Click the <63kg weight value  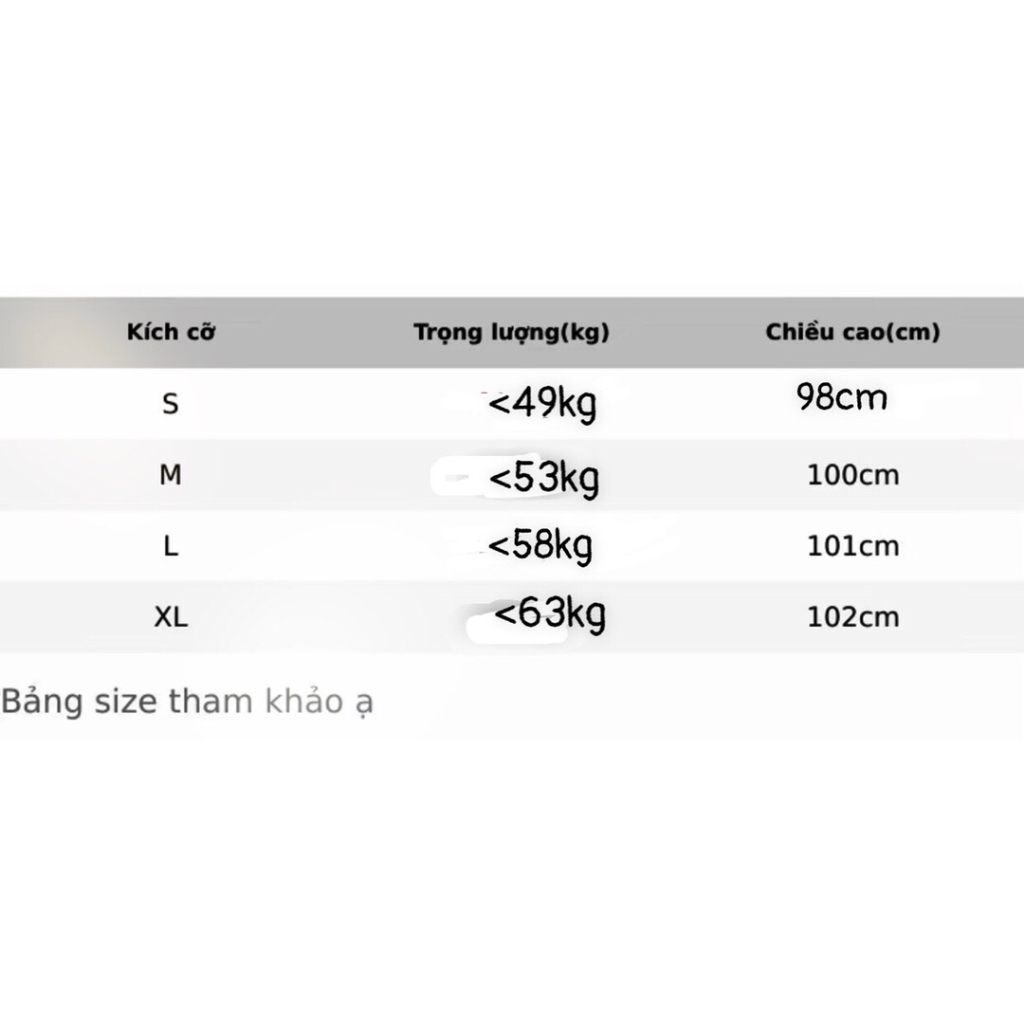(550, 614)
